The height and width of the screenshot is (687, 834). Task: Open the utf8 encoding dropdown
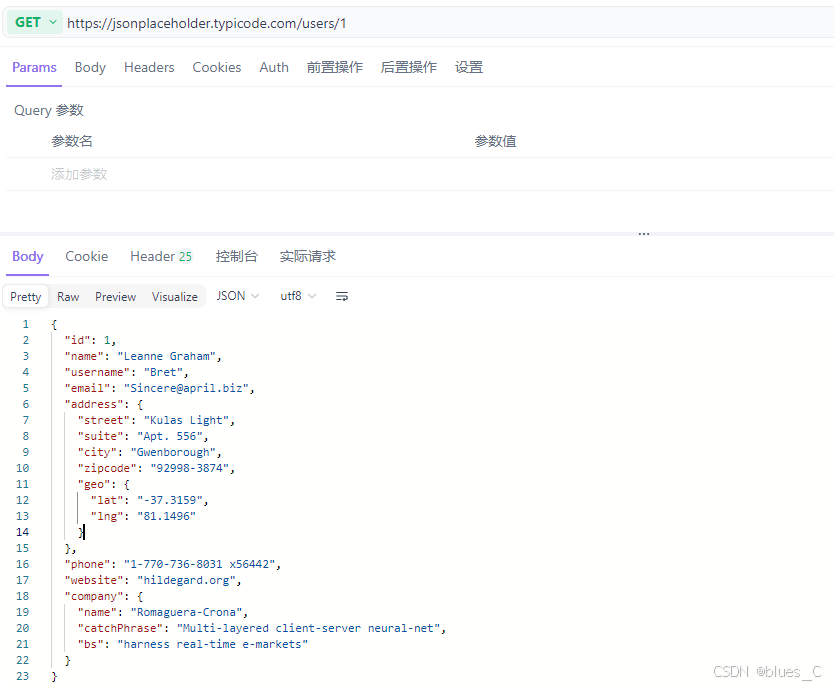coord(298,296)
